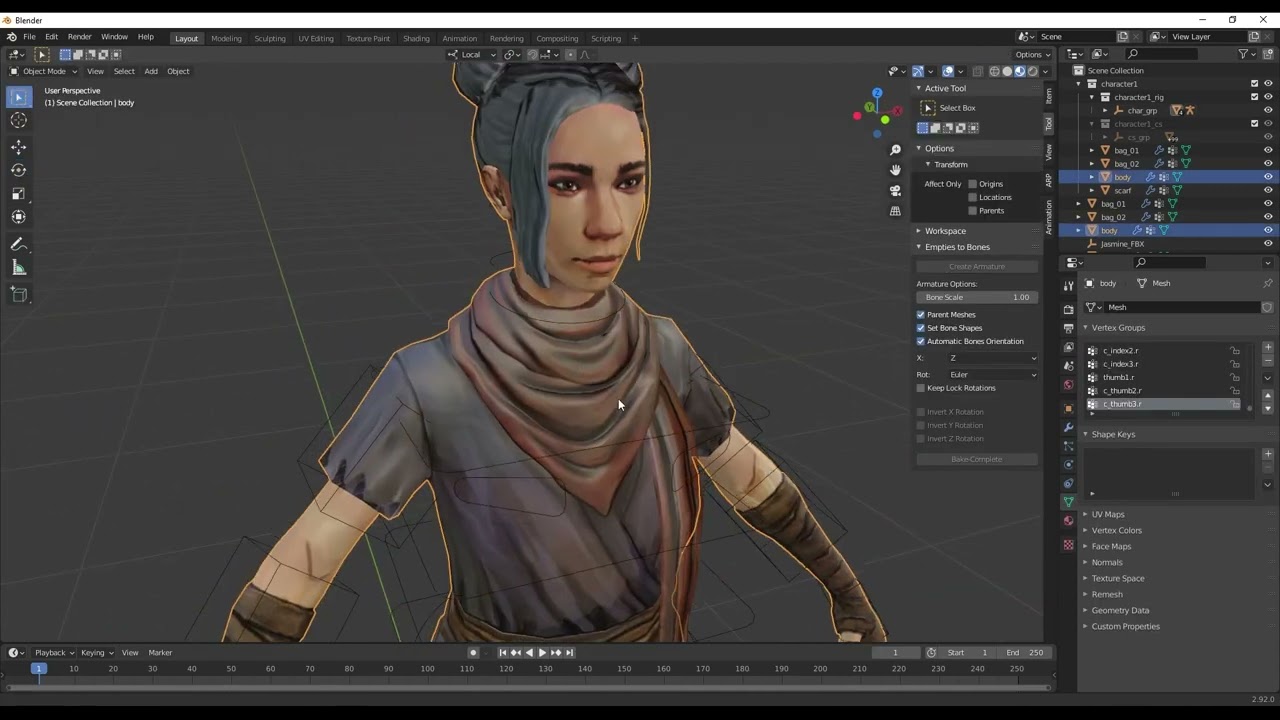The image size is (1280, 720).
Task: Open the Object Constraints properties tab
Action: pos(1068,483)
